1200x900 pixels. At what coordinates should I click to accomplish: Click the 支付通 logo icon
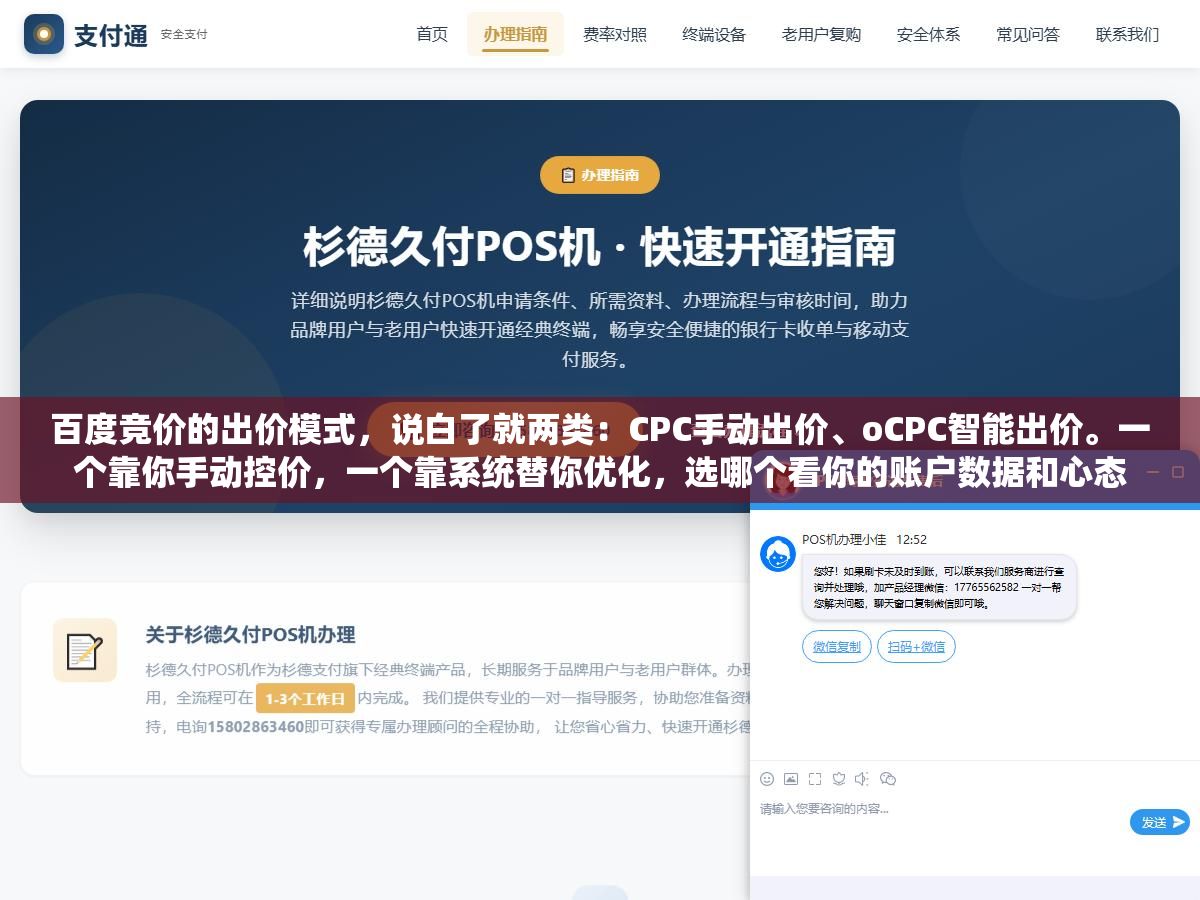pyautogui.click(x=44, y=34)
